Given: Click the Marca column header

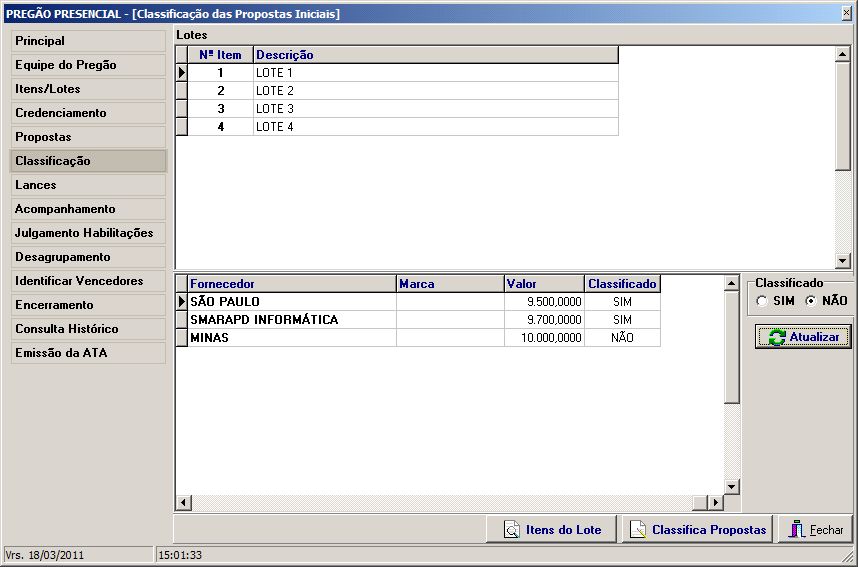Looking at the screenshot, I should point(450,284).
